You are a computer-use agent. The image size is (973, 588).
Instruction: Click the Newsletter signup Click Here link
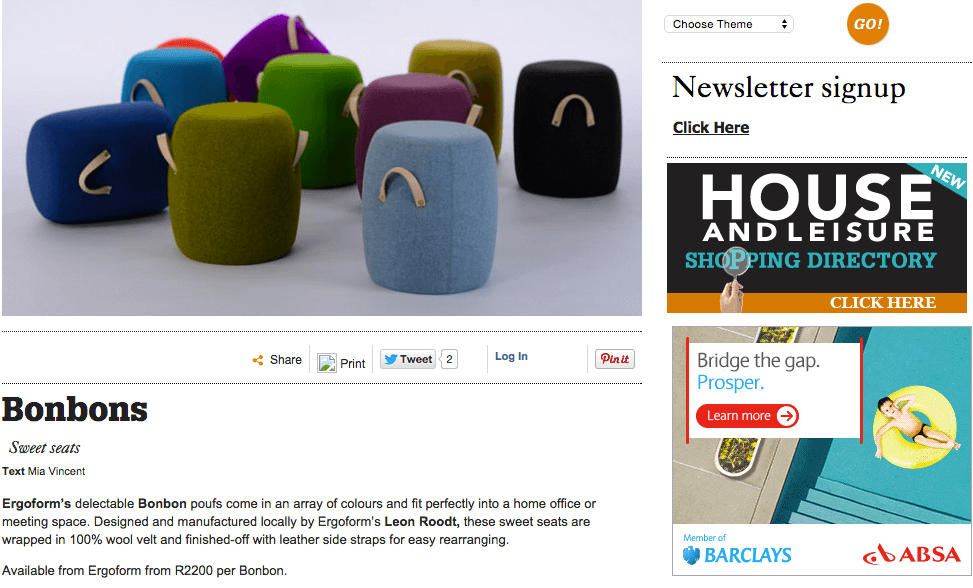[x=711, y=127]
